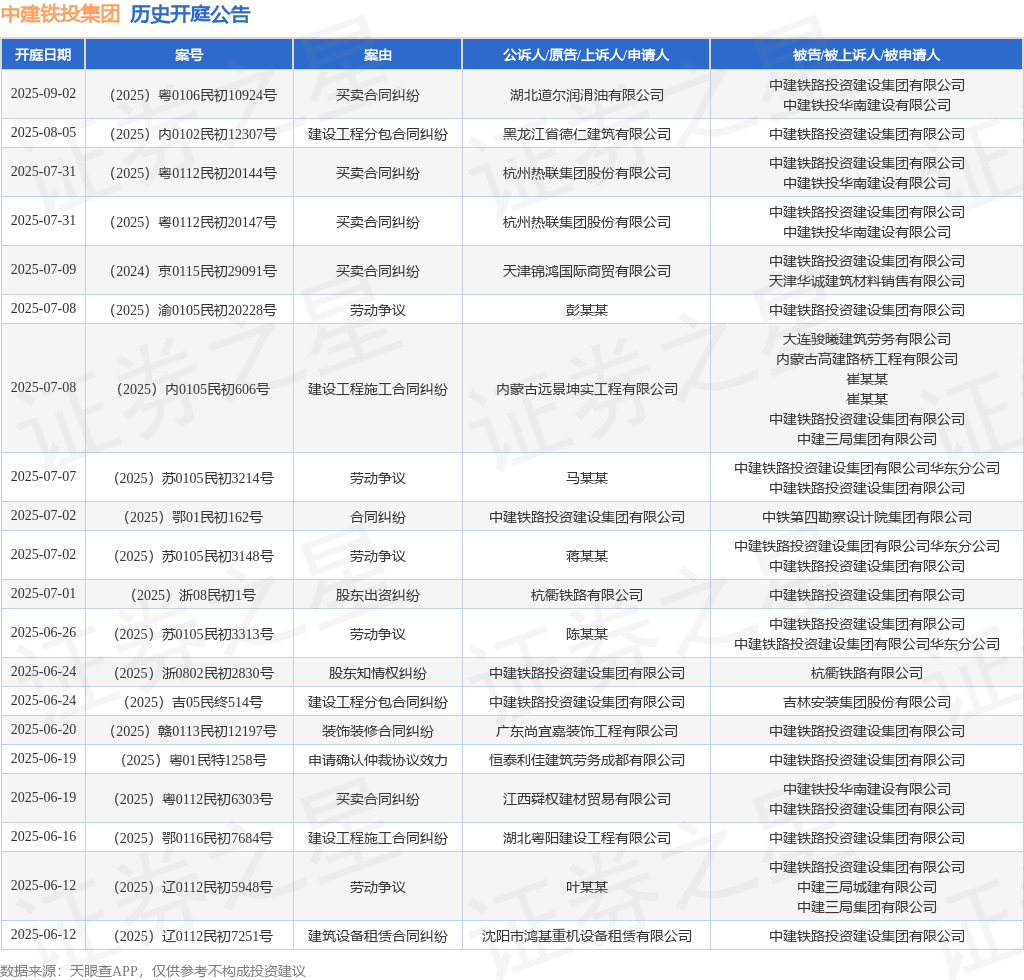The image size is (1024, 980).
Task: Click the date 2025-09-02
Action: point(43,93)
